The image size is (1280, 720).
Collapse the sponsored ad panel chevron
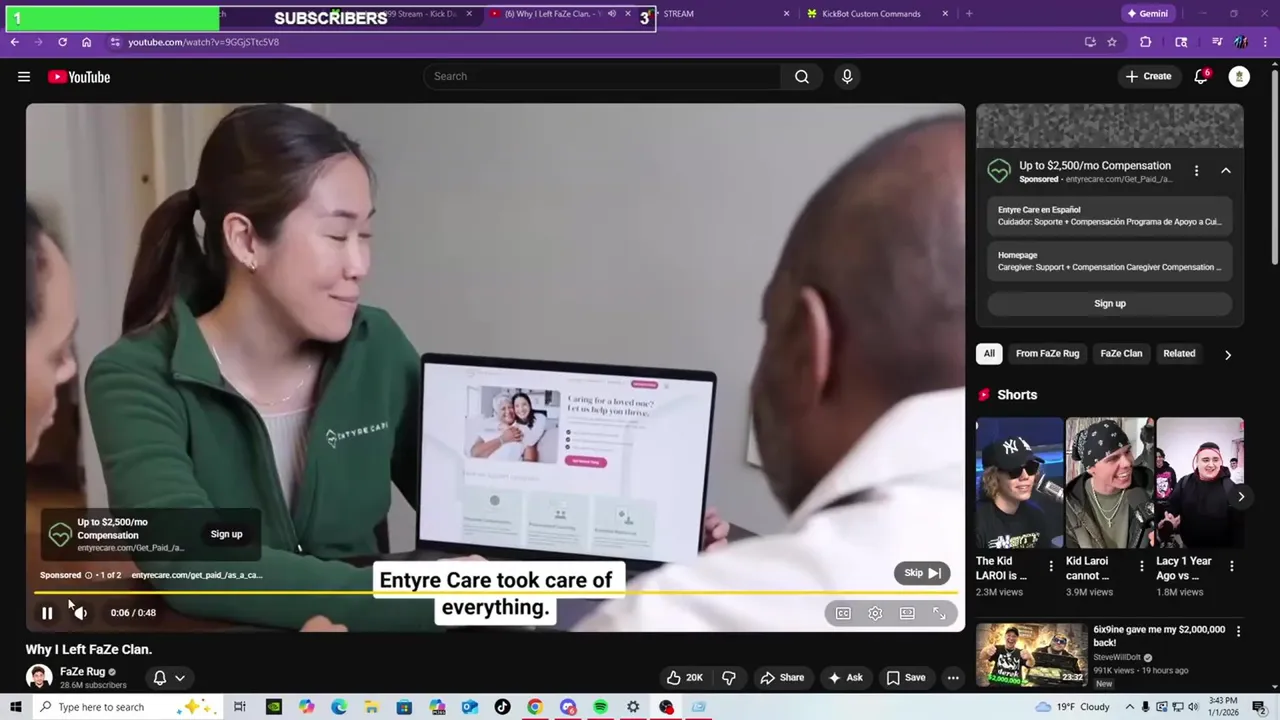[1225, 171]
